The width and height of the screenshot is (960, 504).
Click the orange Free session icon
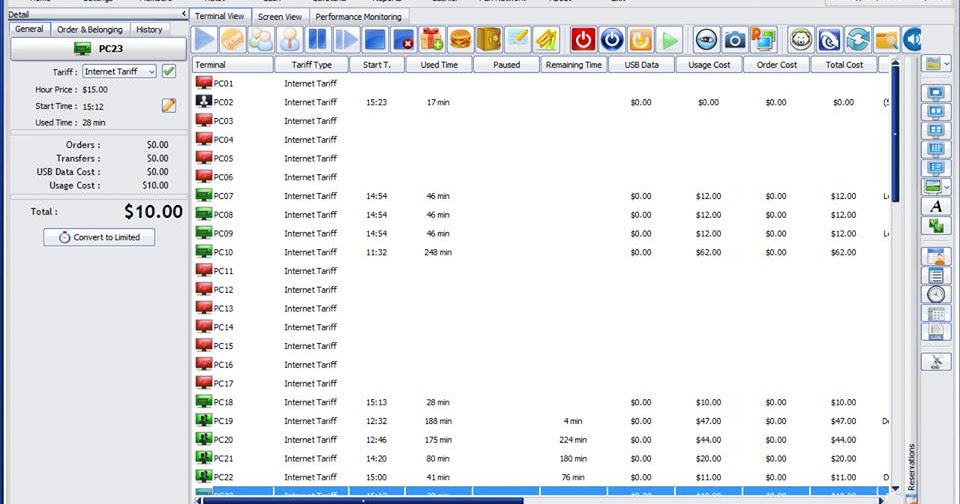[x=233, y=40]
